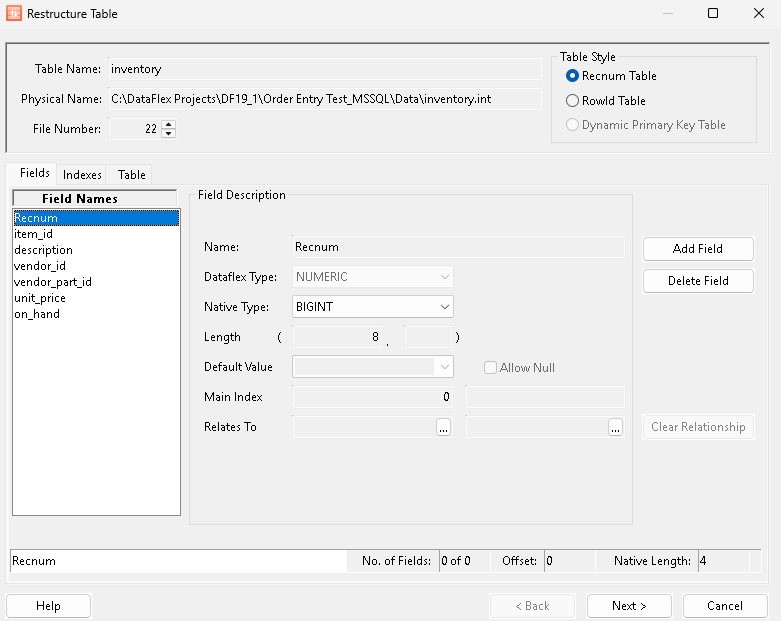Image resolution: width=781 pixels, height=621 pixels.
Task: Select the Recnum Table radio button
Action: 573,76
